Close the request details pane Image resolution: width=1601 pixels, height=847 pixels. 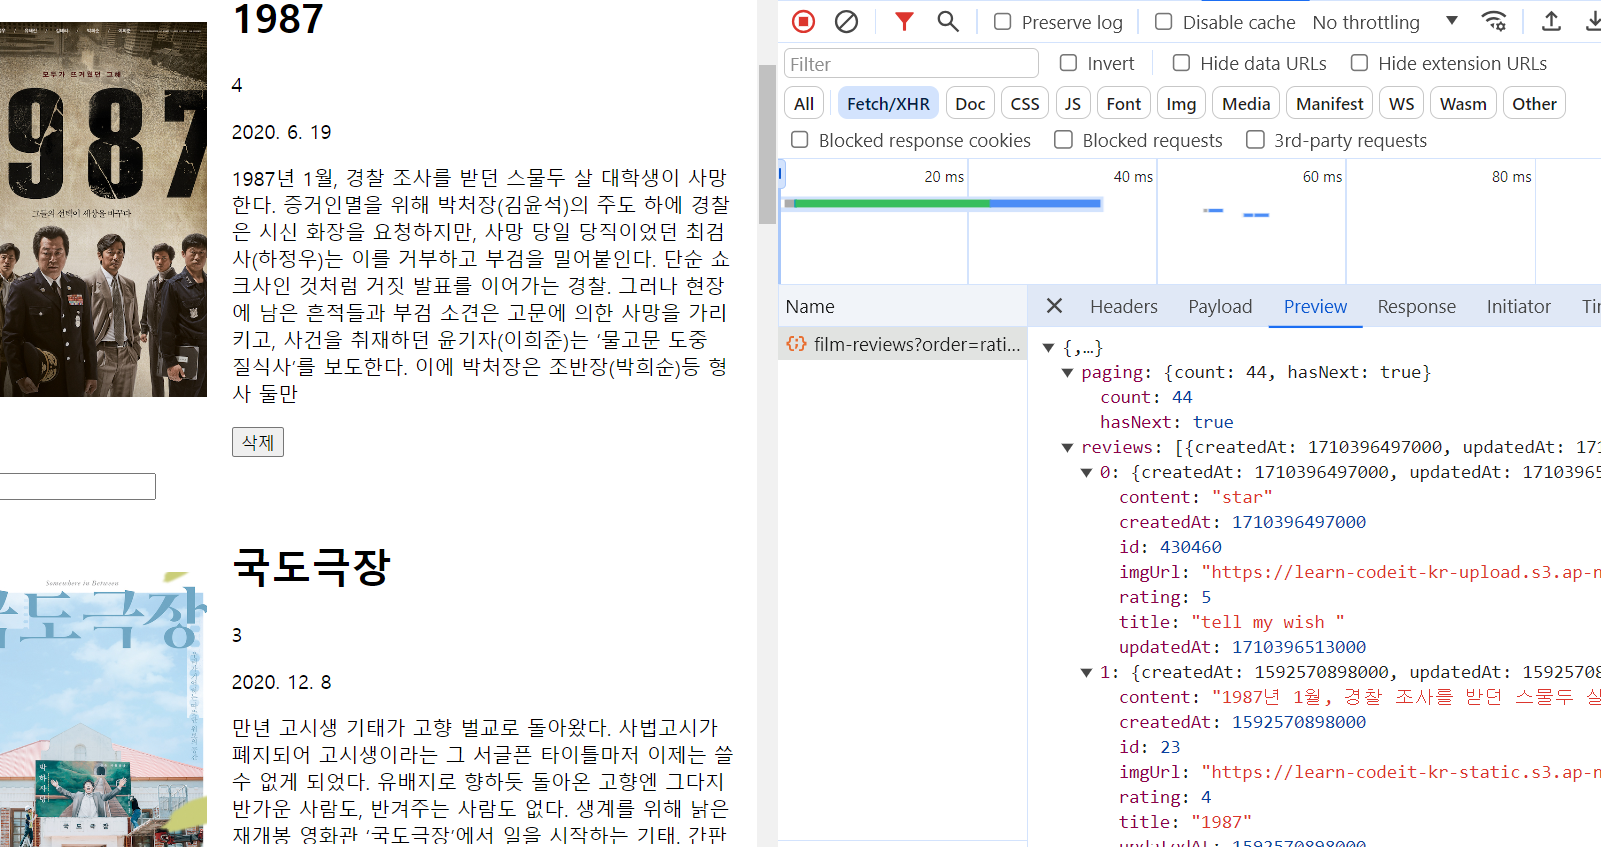[x=1054, y=306]
